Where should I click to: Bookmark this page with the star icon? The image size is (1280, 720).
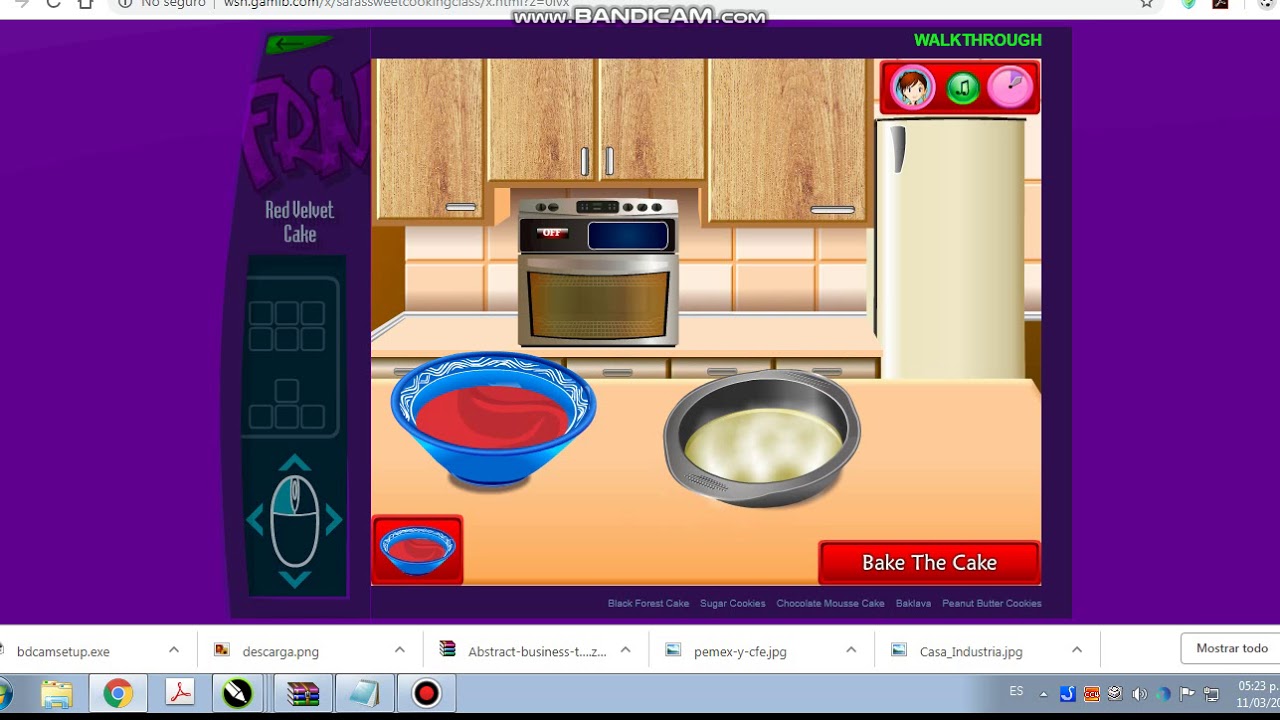[x=1146, y=4]
